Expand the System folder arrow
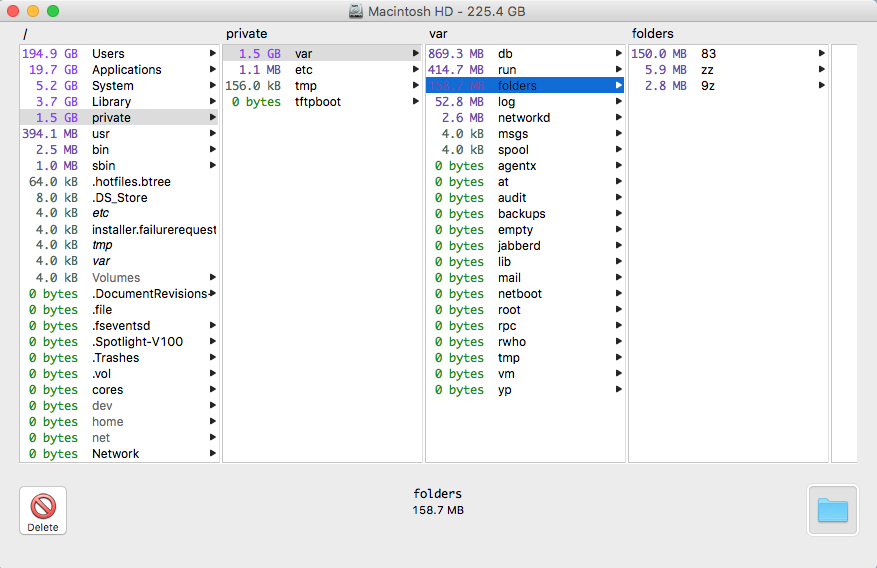The image size is (877, 568). (213, 85)
